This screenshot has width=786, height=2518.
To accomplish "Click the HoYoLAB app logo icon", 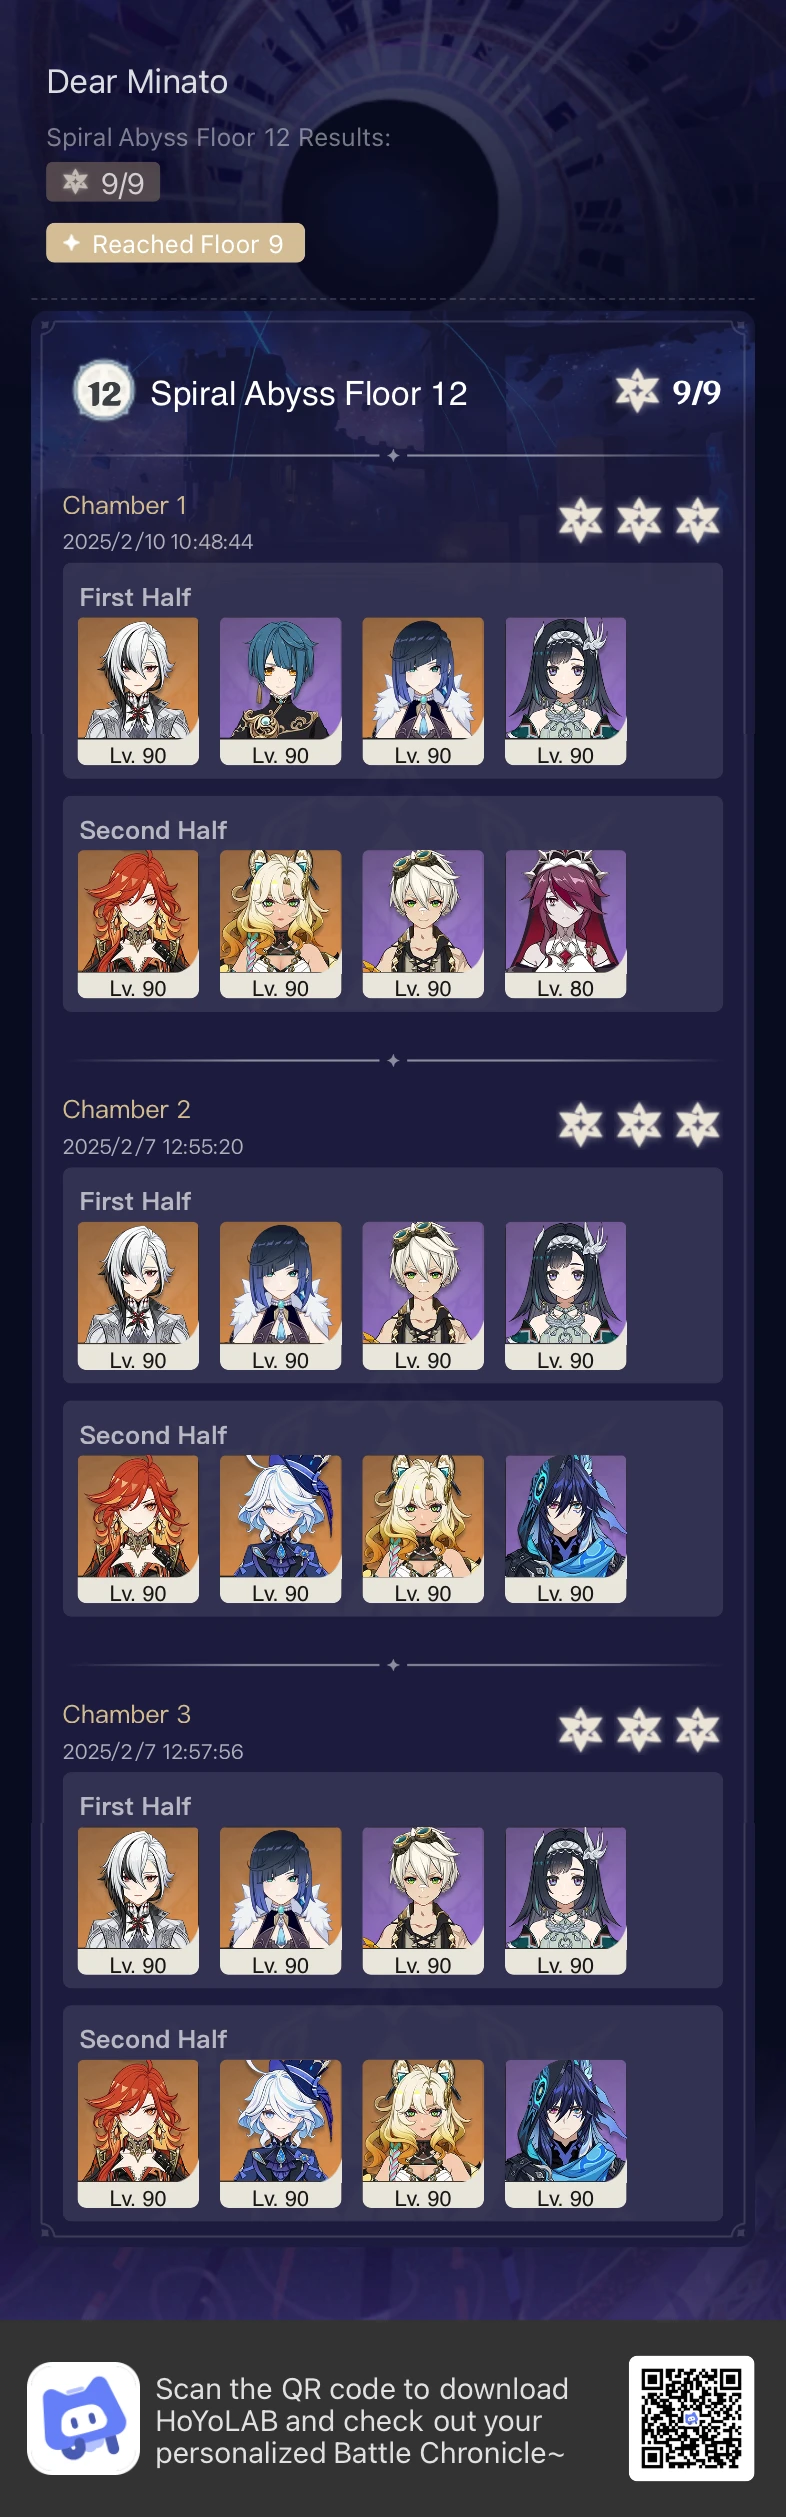I will point(83,2418).
